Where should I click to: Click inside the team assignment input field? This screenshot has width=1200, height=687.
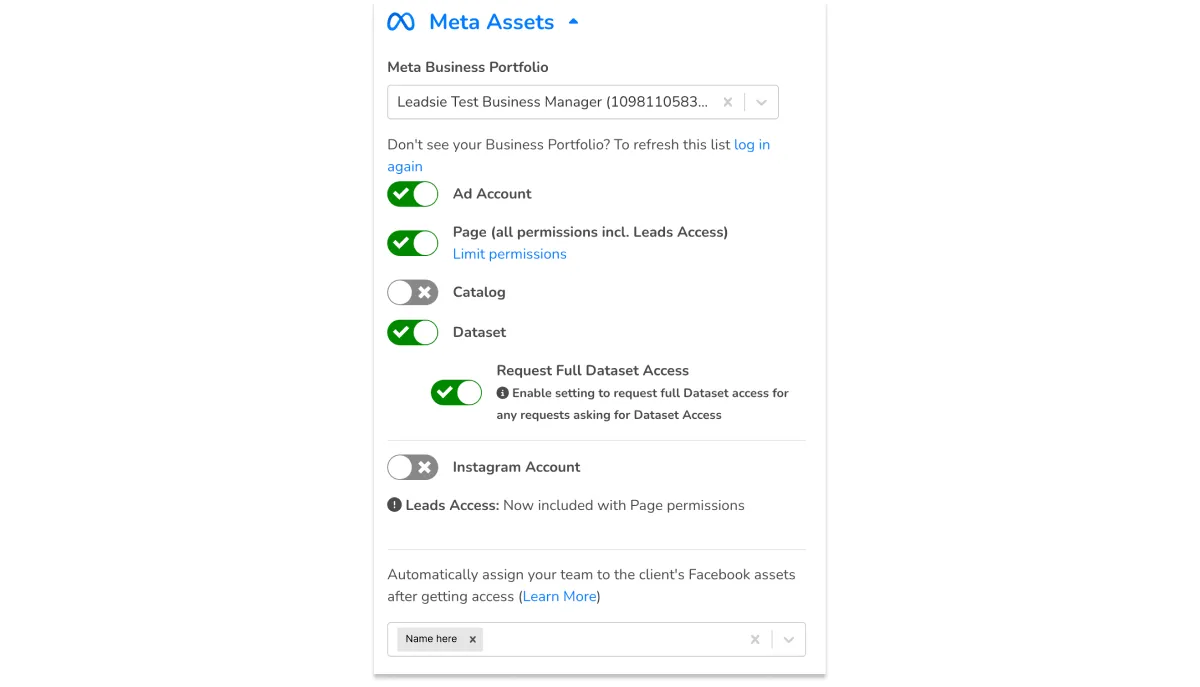tap(597, 639)
